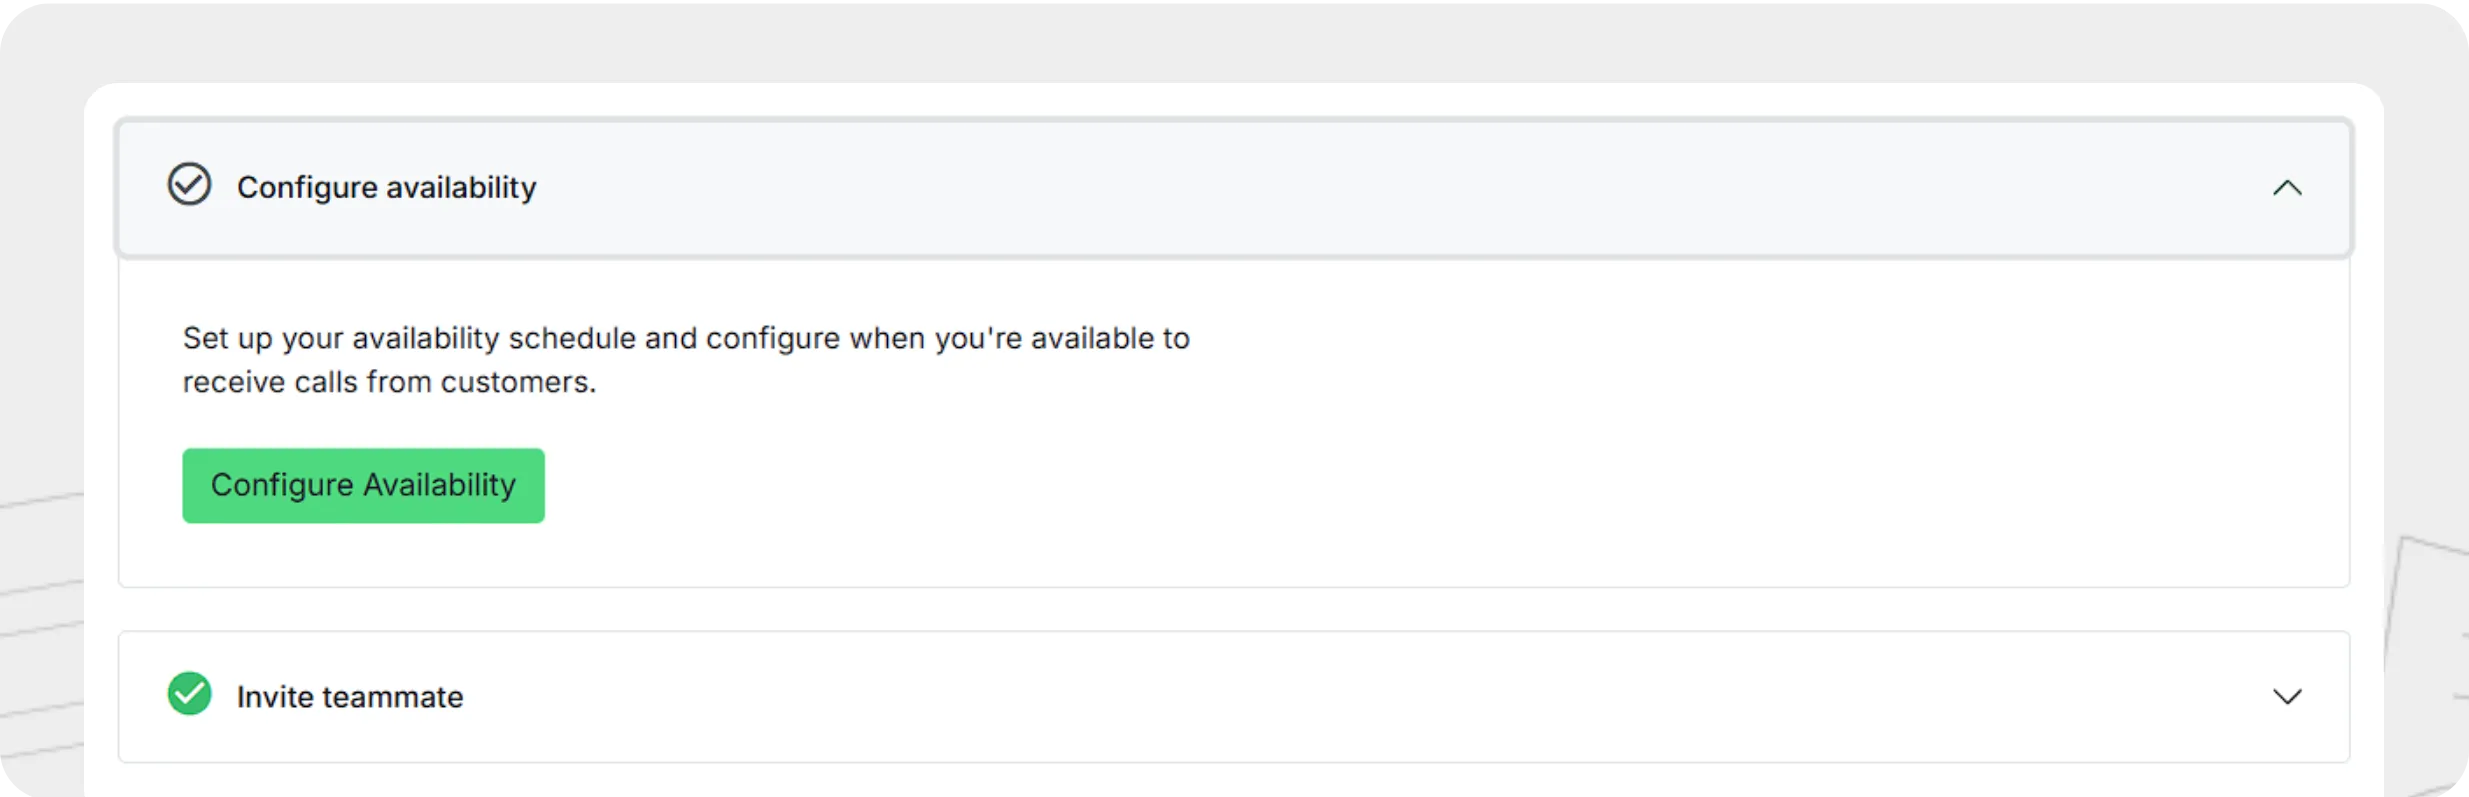Collapse the Configure availability section chevron
This screenshot has height=797, width=2469.
tap(2287, 188)
